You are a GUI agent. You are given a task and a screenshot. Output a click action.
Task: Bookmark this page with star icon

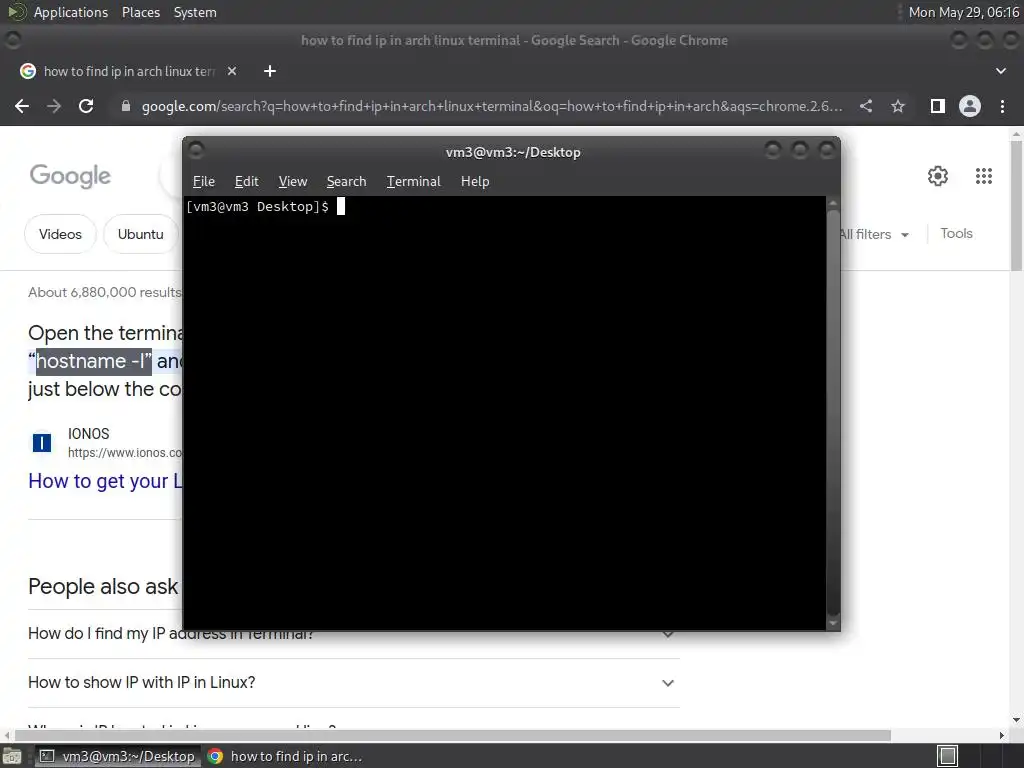click(x=898, y=106)
